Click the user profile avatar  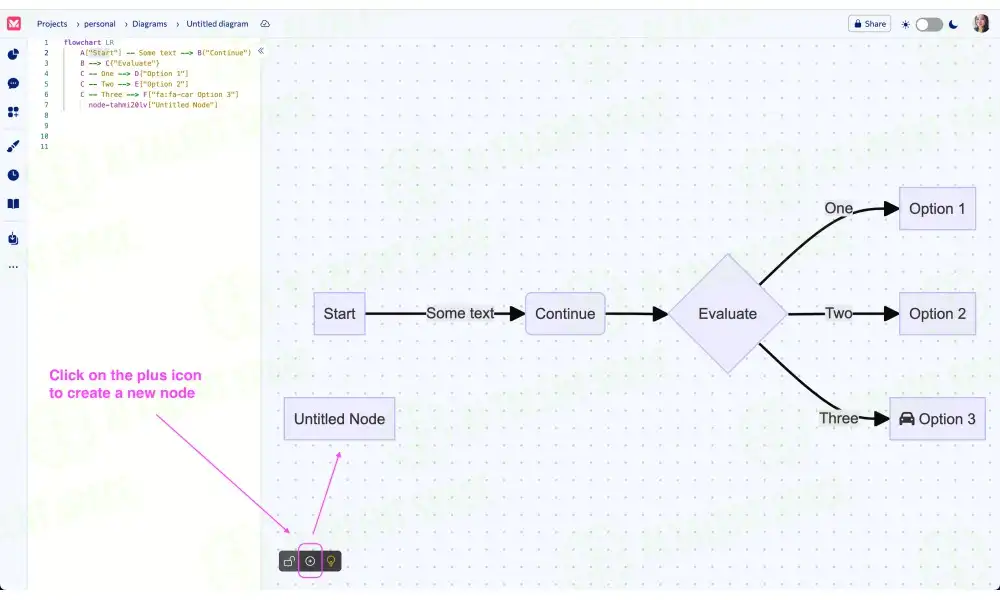(983, 24)
